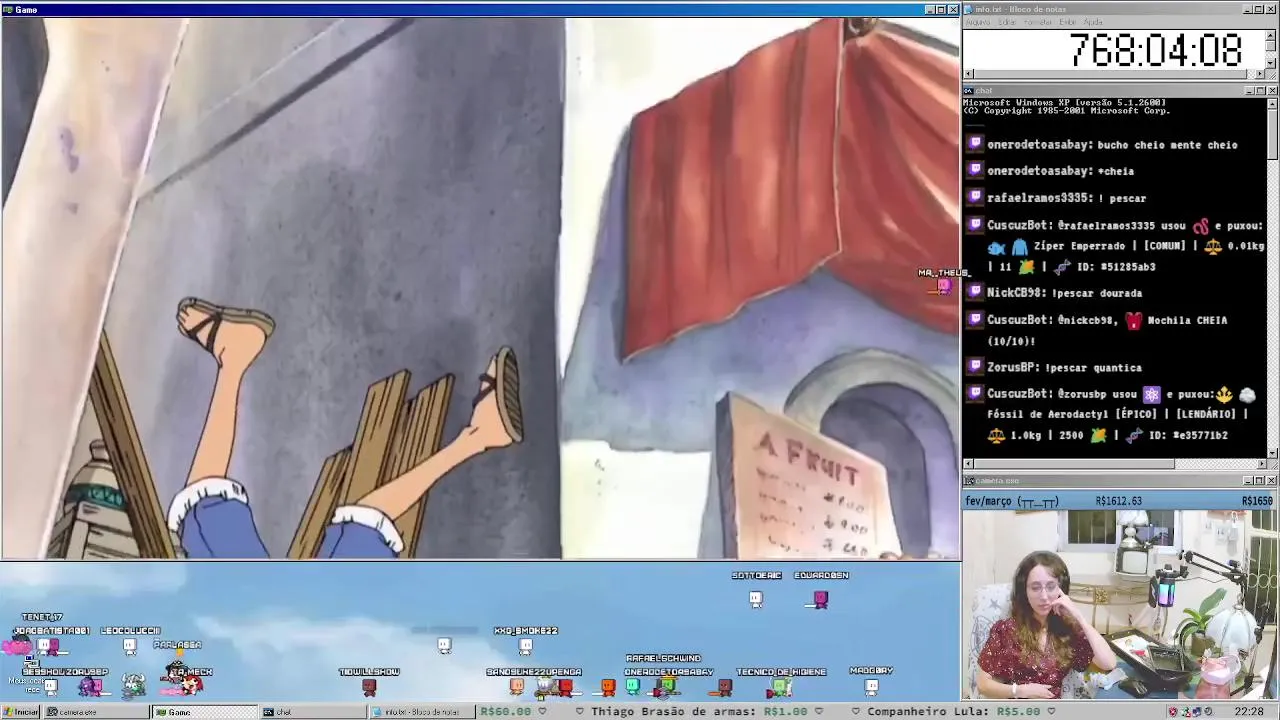Click NickCB98 username in chat
Image resolution: width=1280 pixels, height=720 pixels.
click(1016, 293)
